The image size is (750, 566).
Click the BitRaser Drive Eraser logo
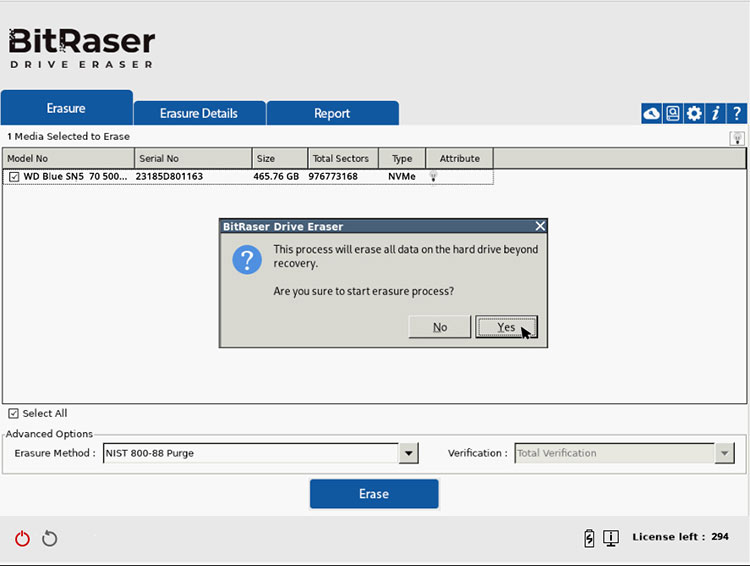coord(82,48)
